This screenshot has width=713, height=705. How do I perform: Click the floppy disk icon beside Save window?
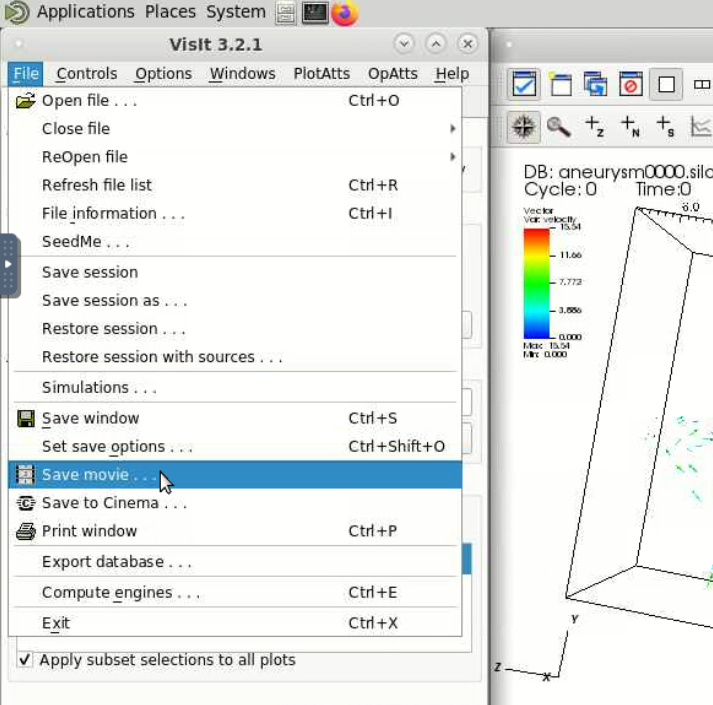(25, 418)
